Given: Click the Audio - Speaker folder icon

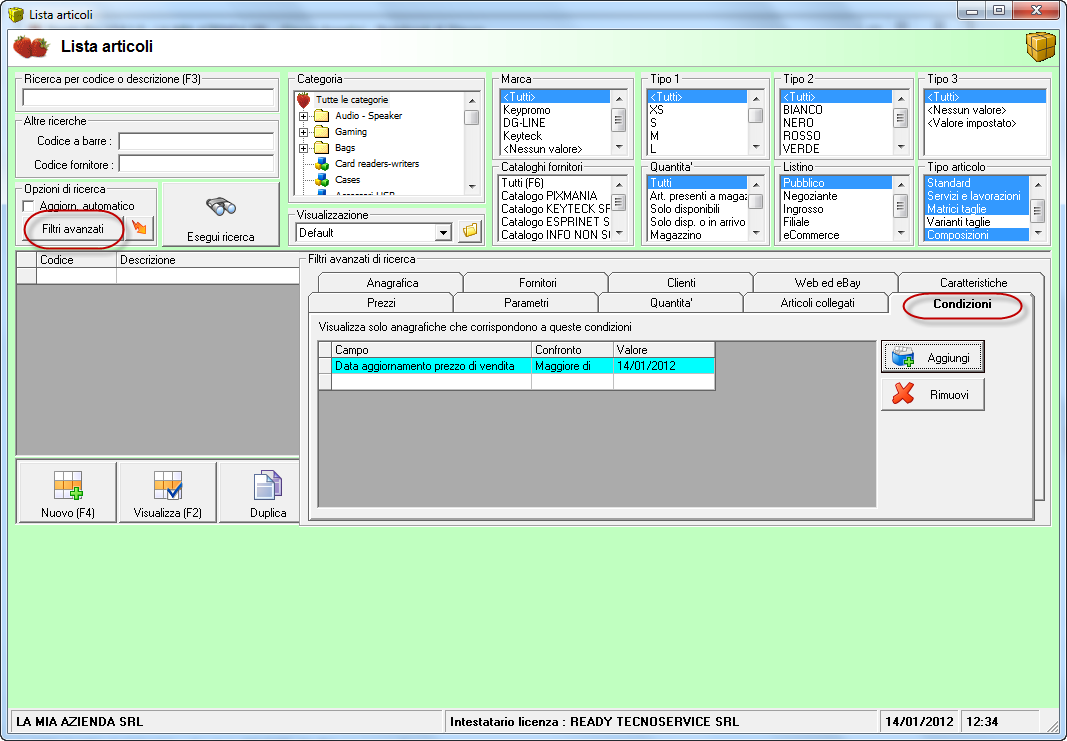Looking at the screenshot, I should pyautogui.click(x=322, y=116).
